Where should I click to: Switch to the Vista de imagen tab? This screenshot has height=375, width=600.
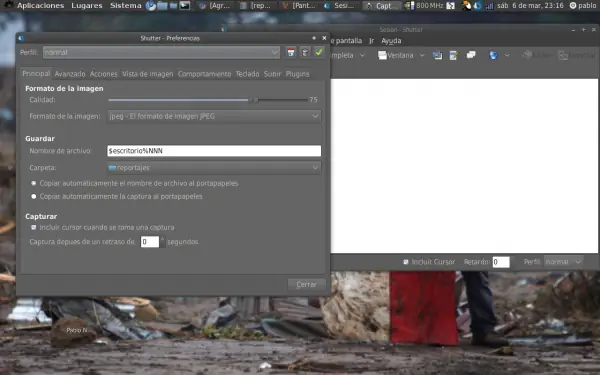pos(148,74)
